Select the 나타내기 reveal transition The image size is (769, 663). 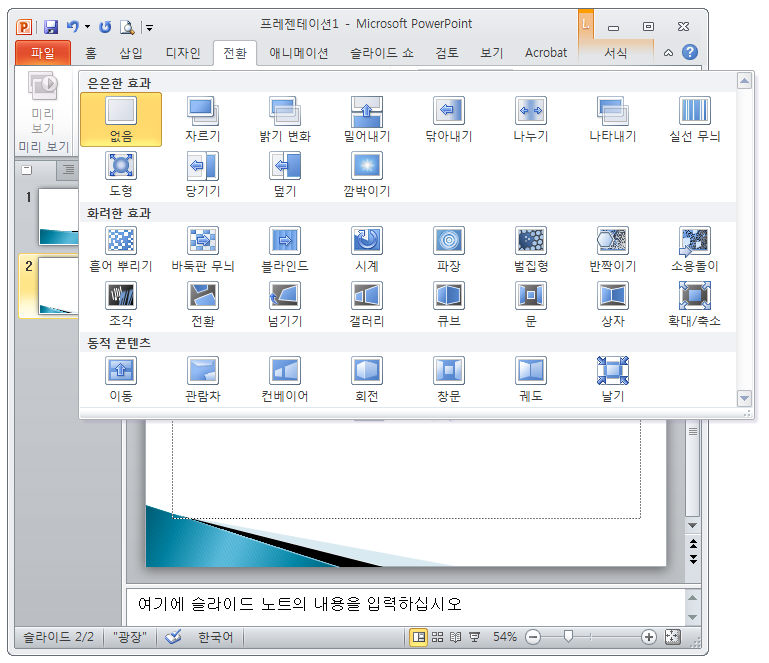tap(613, 120)
